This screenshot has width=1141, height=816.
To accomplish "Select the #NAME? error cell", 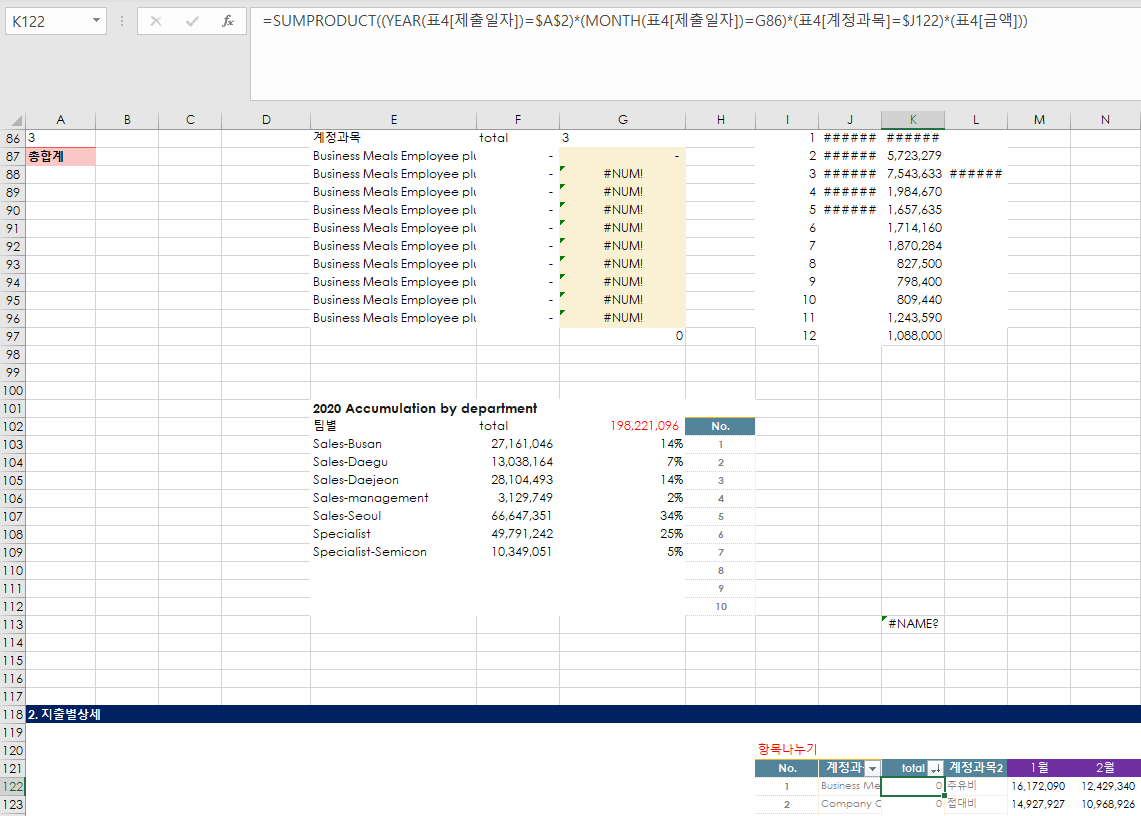I will point(913,625).
